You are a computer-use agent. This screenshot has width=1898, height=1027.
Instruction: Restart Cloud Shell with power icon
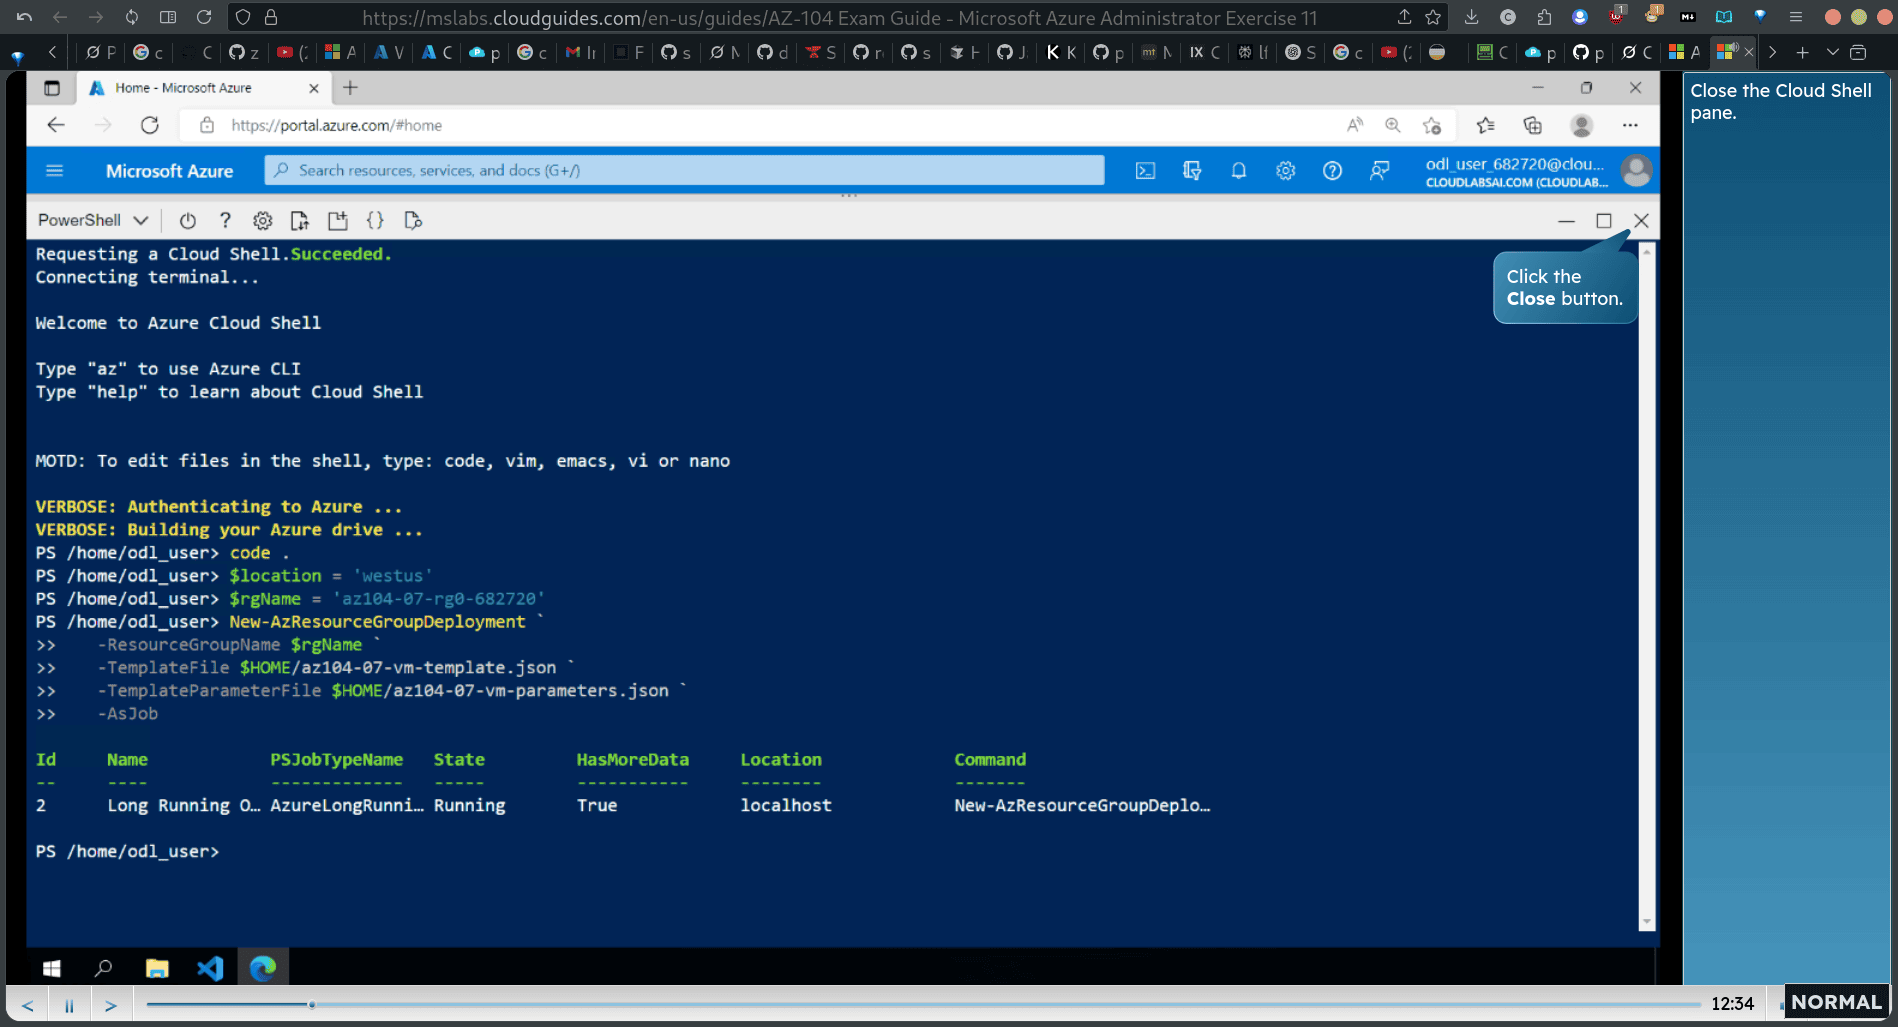(187, 221)
